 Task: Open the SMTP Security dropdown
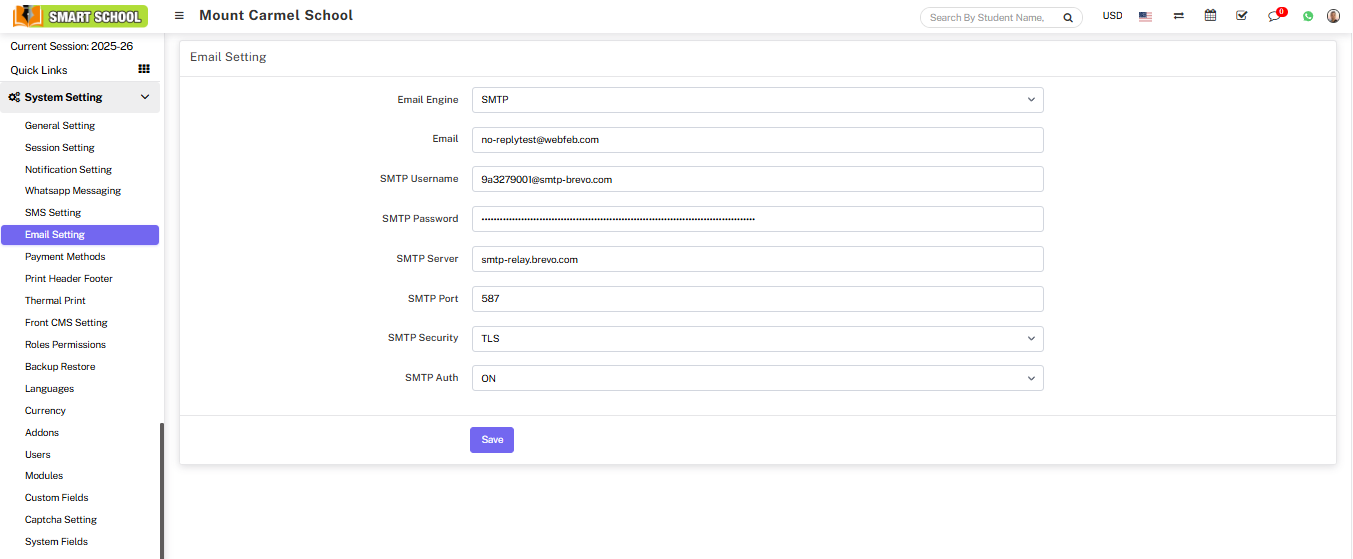[x=757, y=338]
